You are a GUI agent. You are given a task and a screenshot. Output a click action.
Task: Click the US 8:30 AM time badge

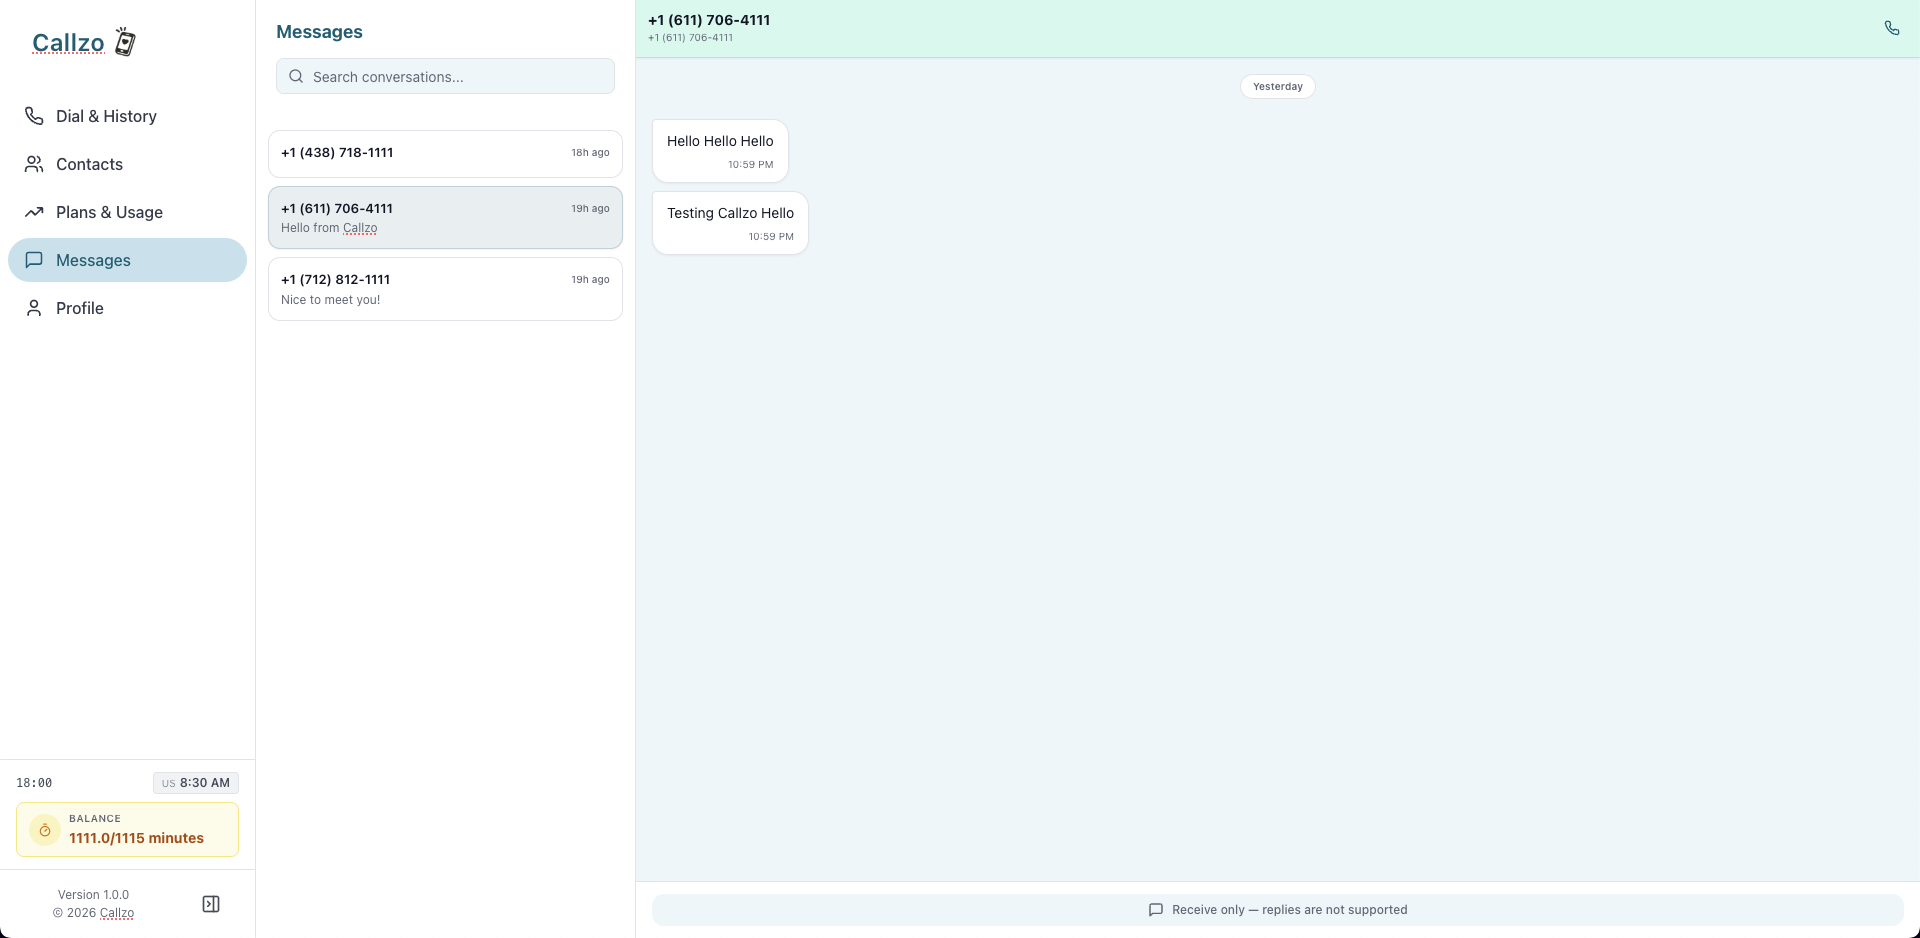pos(196,783)
